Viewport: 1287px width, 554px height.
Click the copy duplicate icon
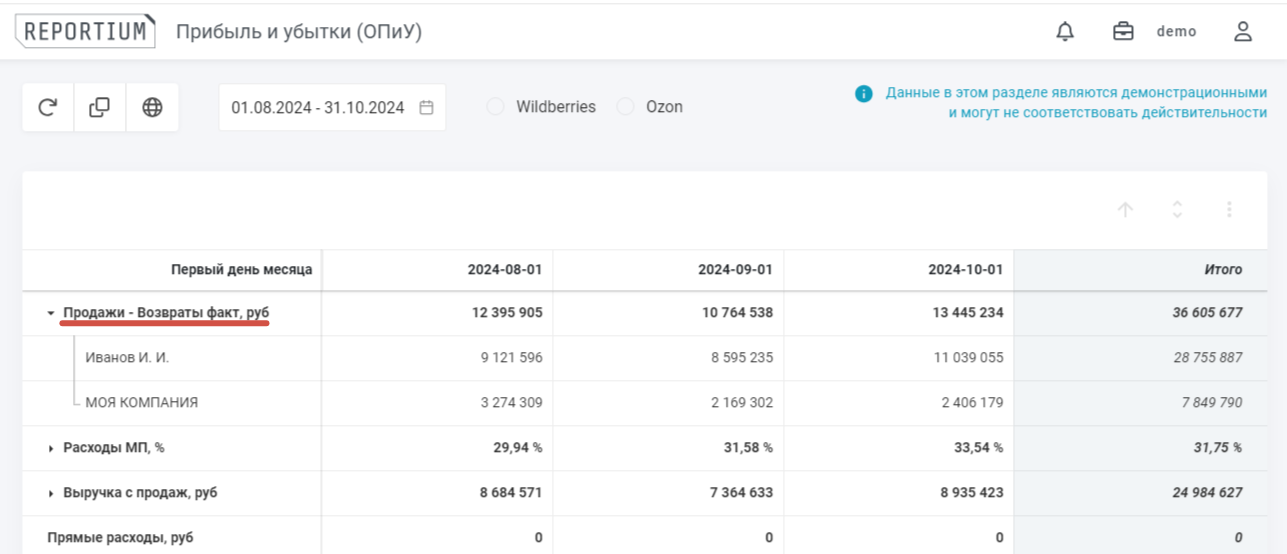tap(100, 107)
